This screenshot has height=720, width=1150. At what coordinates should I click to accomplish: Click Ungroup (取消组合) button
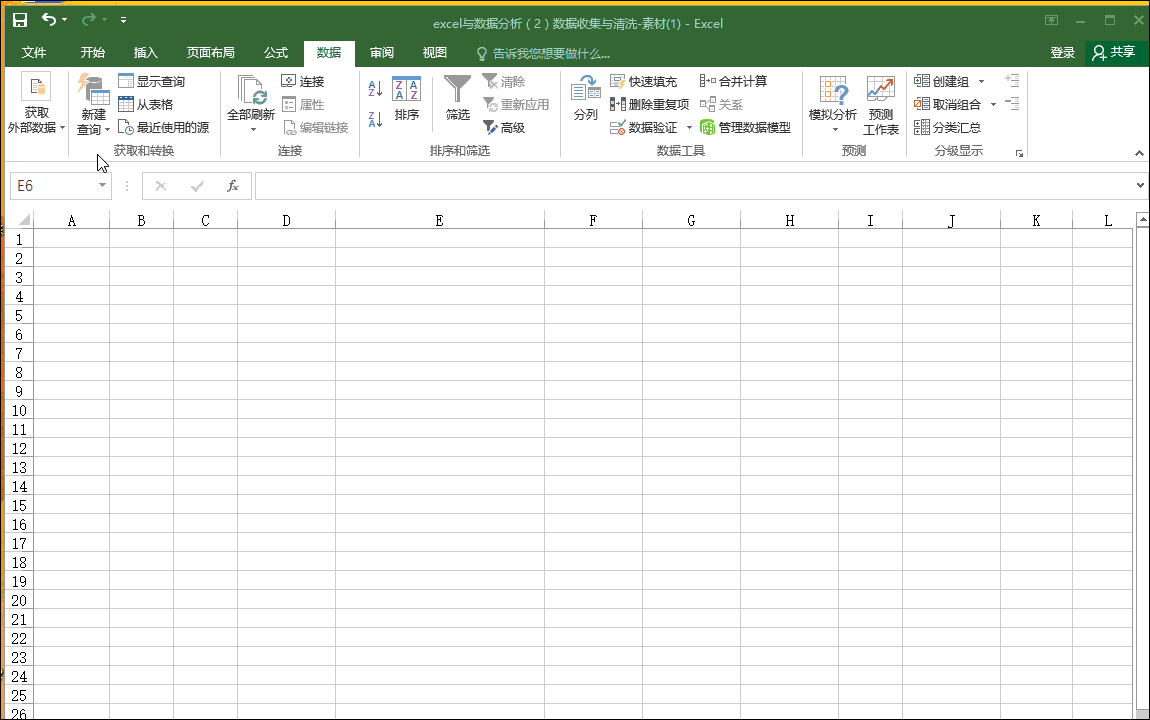(948, 104)
